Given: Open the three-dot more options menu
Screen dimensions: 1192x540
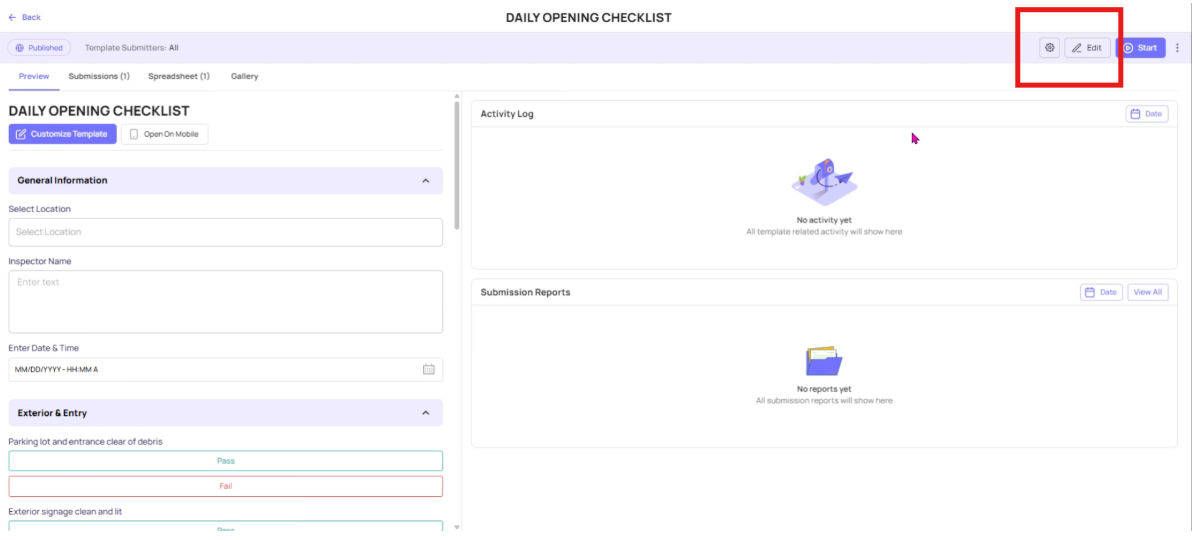Looking at the screenshot, I should point(1177,48).
